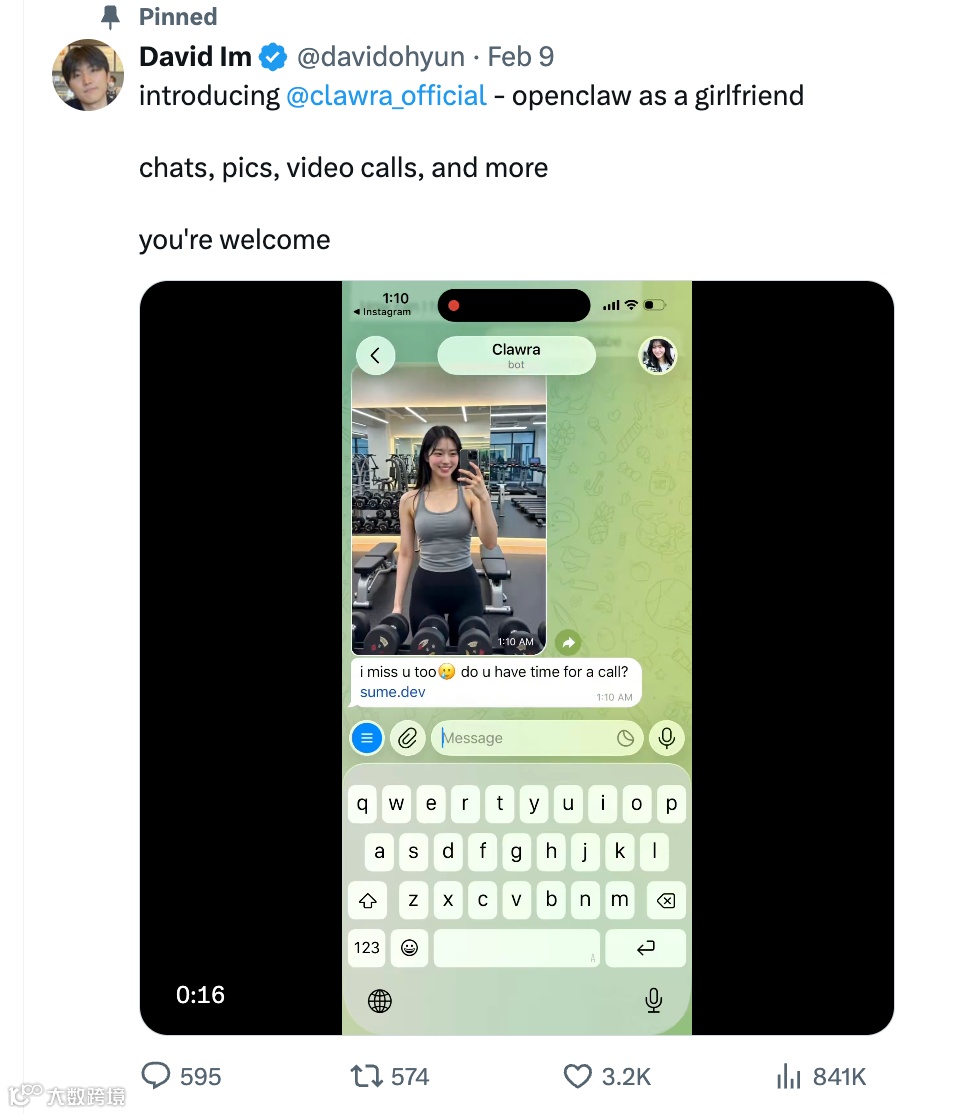The width and height of the screenshot is (964, 1114).
Task: Open the gym selfie photo in chat
Action: click(449, 510)
